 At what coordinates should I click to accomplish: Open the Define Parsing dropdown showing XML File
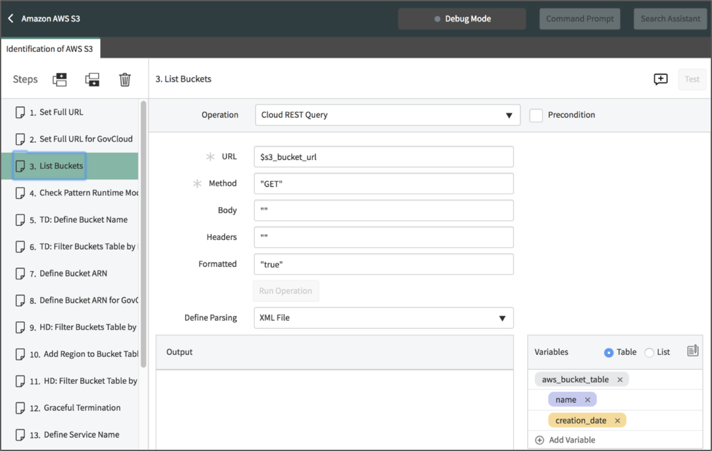(x=384, y=318)
